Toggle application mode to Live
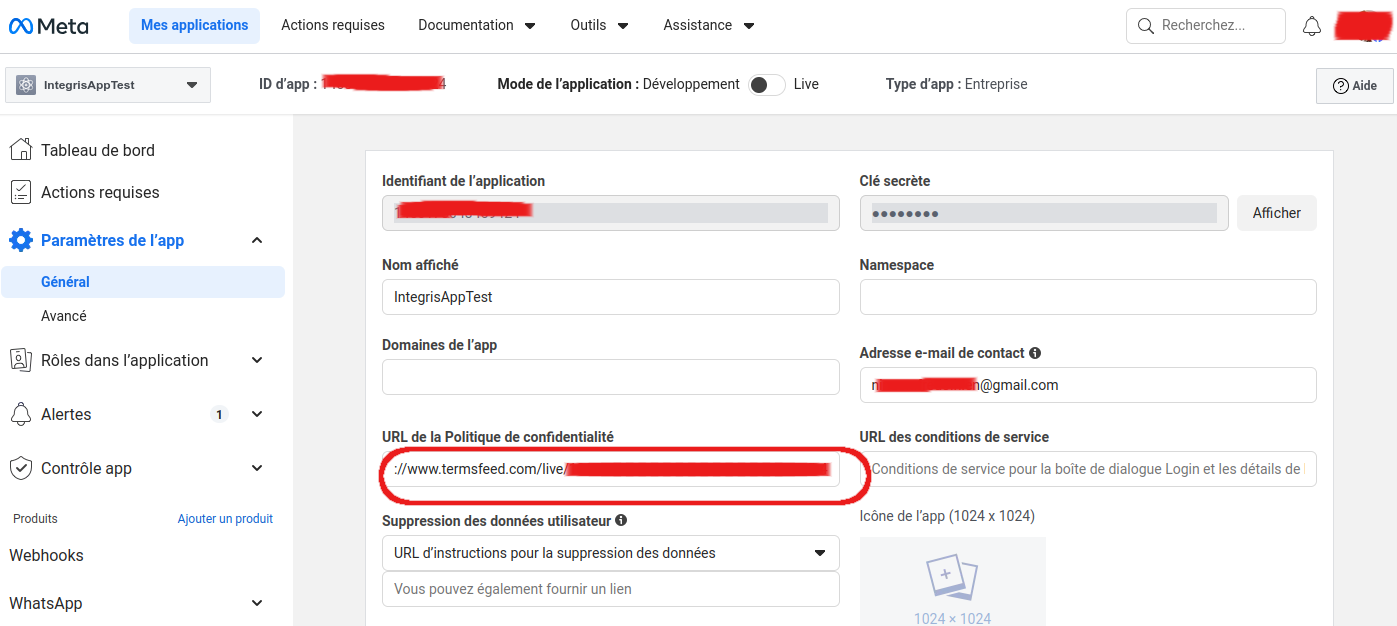Screen dimensions: 1397x626 (767, 85)
